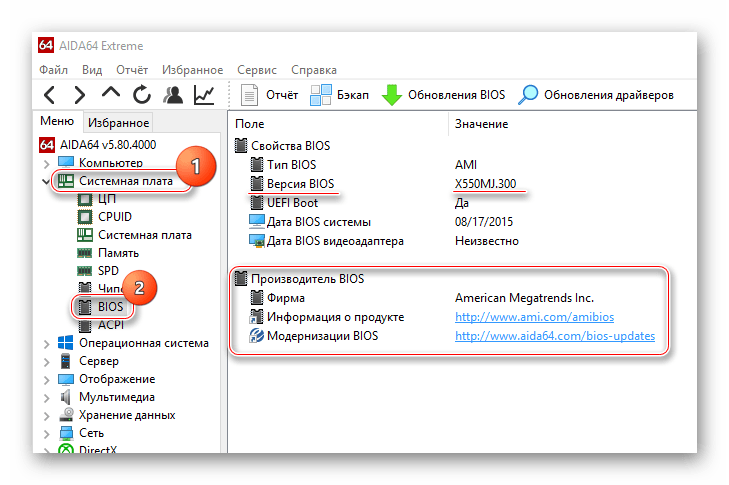
Task: Go back with the left arrow toolbar icon
Action: point(50,95)
